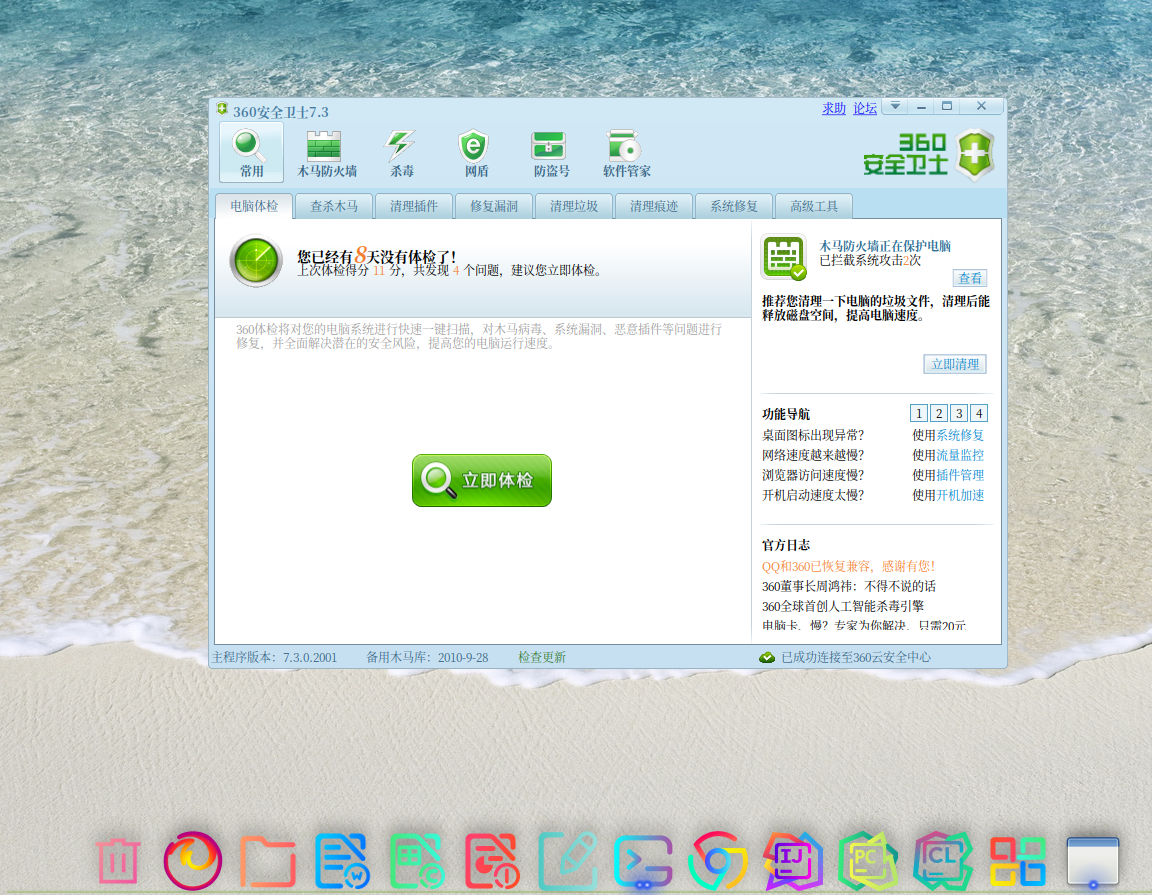Switch to the 清理垃圾 tab
The width and height of the screenshot is (1152, 895).
click(574, 206)
